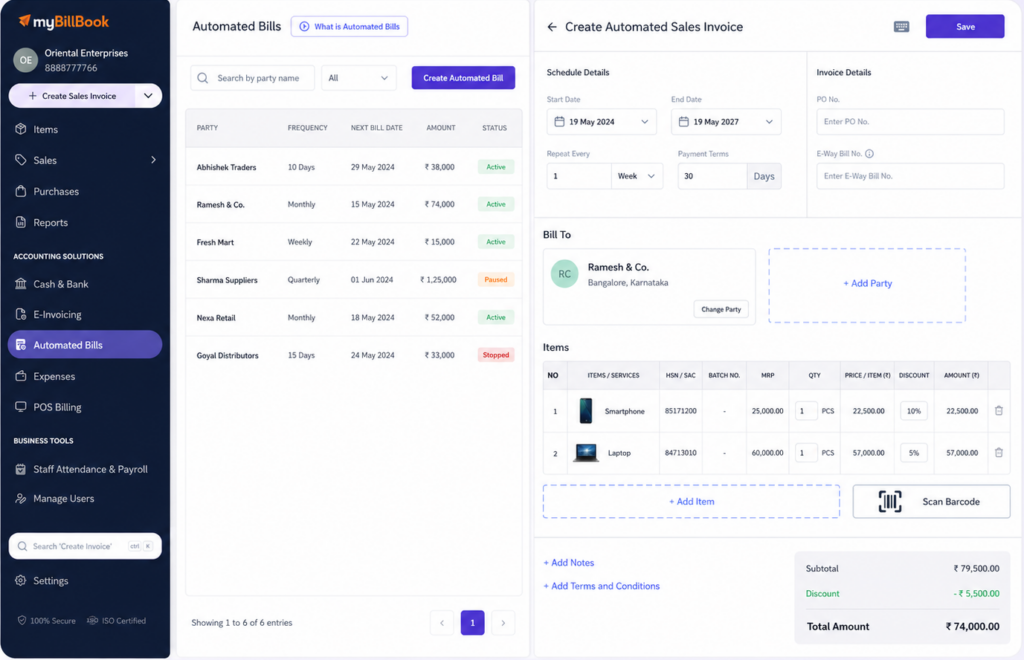The height and width of the screenshot is (660, 1024).
Task: Click the Add Party box
Action: [x=867, y=284]
